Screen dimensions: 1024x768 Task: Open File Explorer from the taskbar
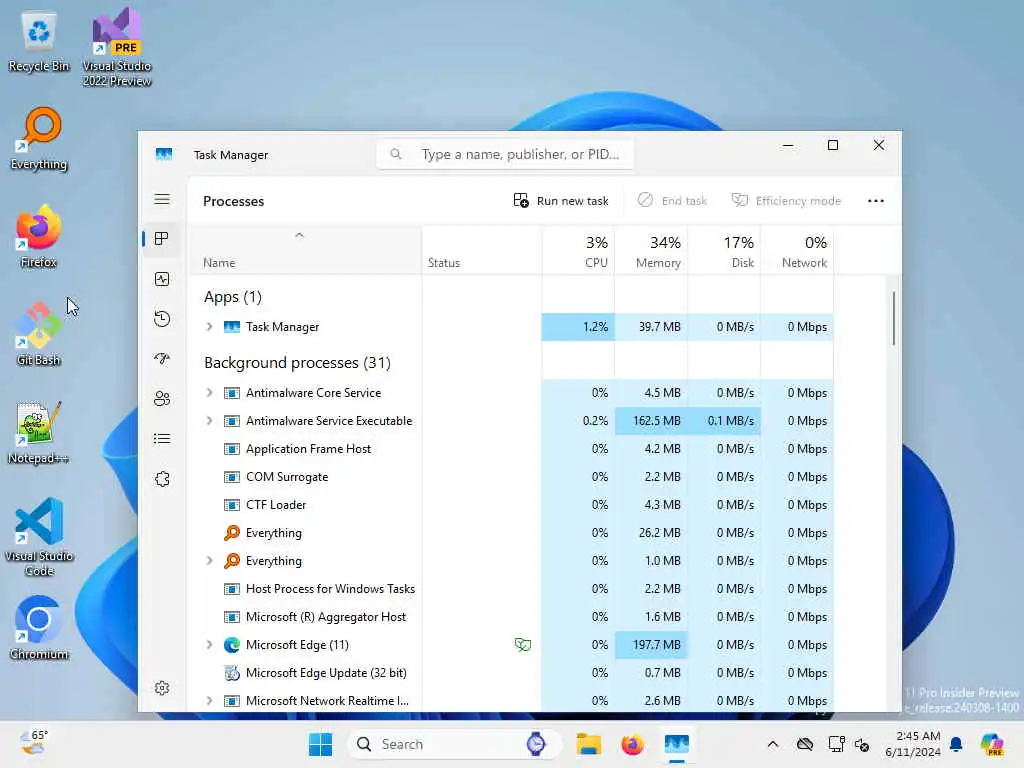(x=588, y=744)
